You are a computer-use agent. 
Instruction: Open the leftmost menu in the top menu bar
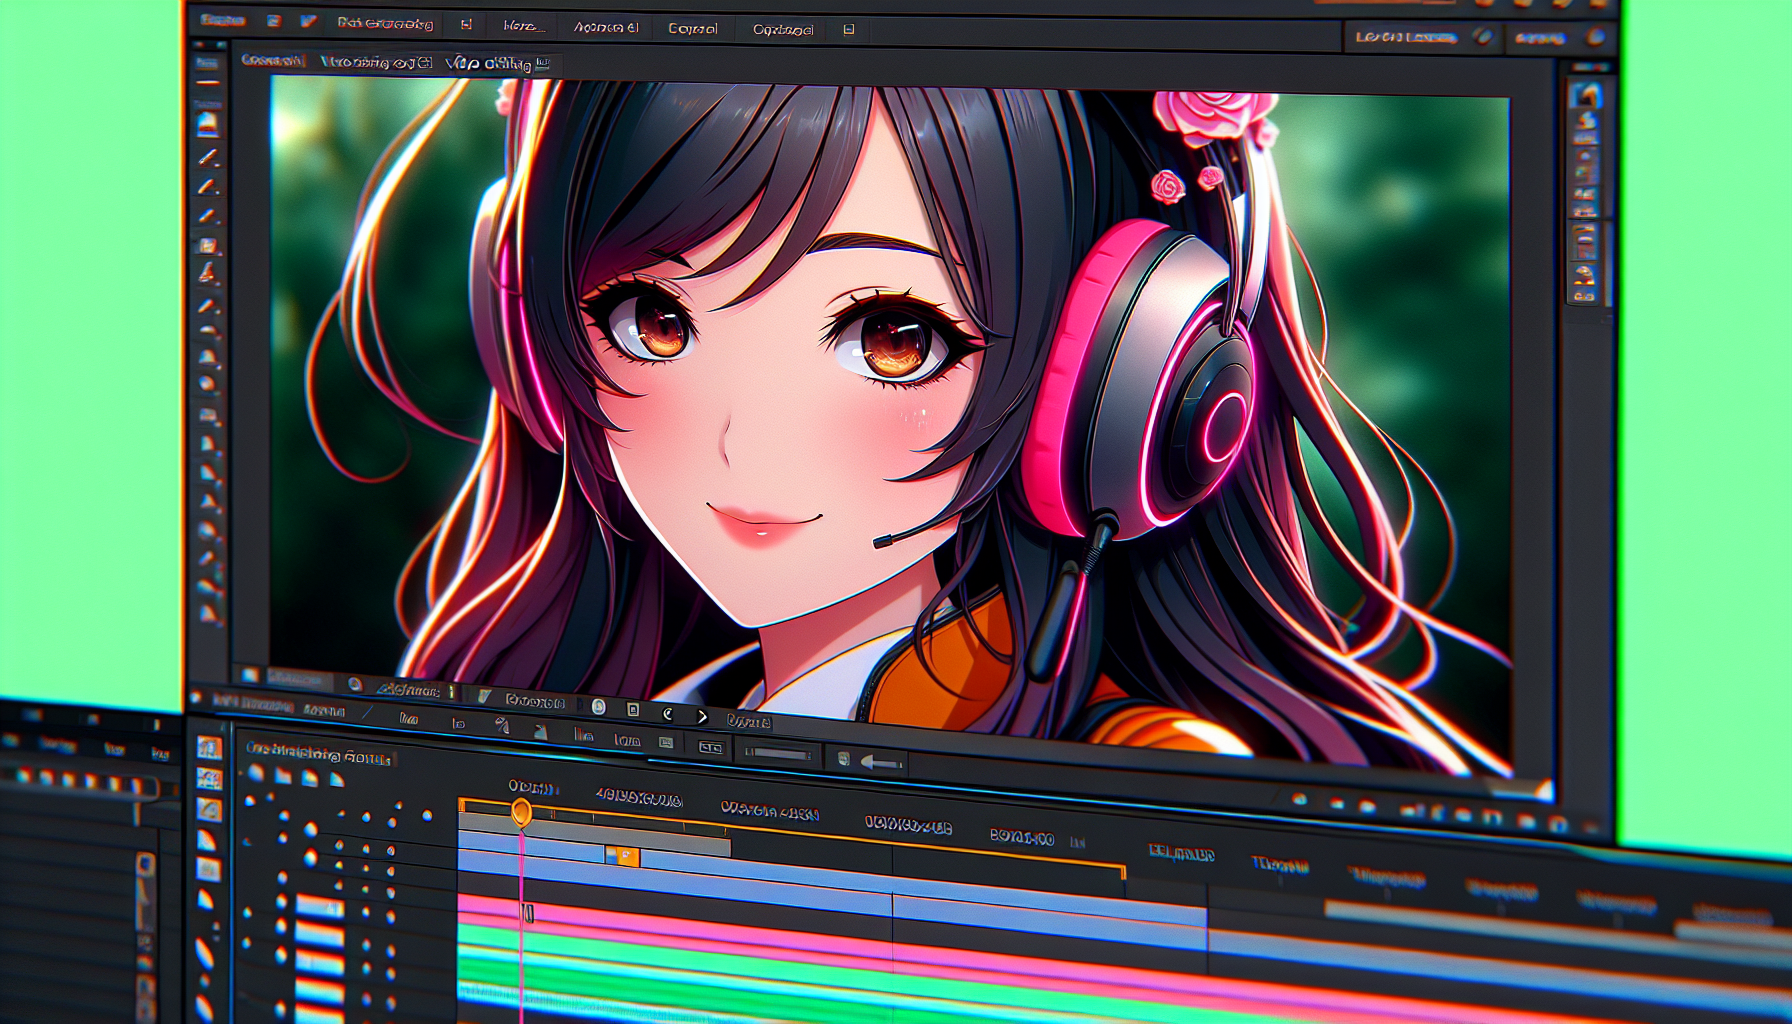click(222, 20)
